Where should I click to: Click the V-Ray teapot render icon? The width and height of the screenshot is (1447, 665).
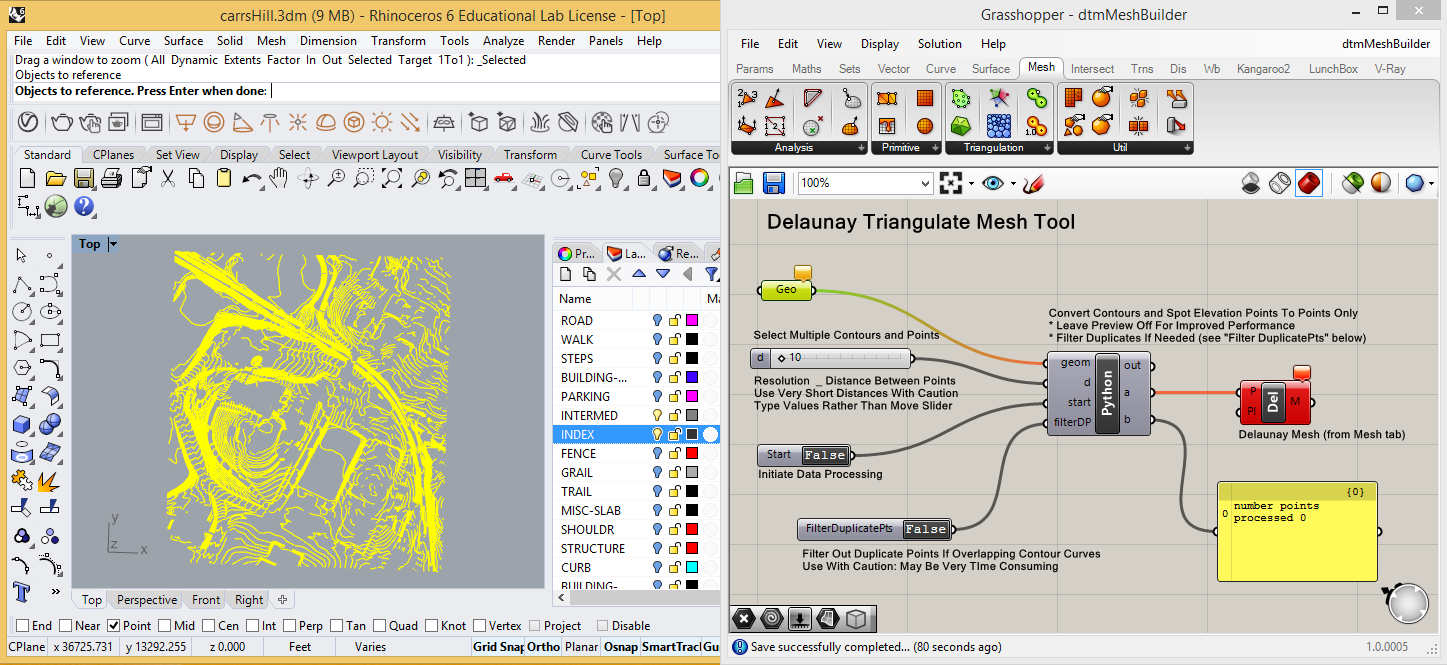(x=62, y=122)
